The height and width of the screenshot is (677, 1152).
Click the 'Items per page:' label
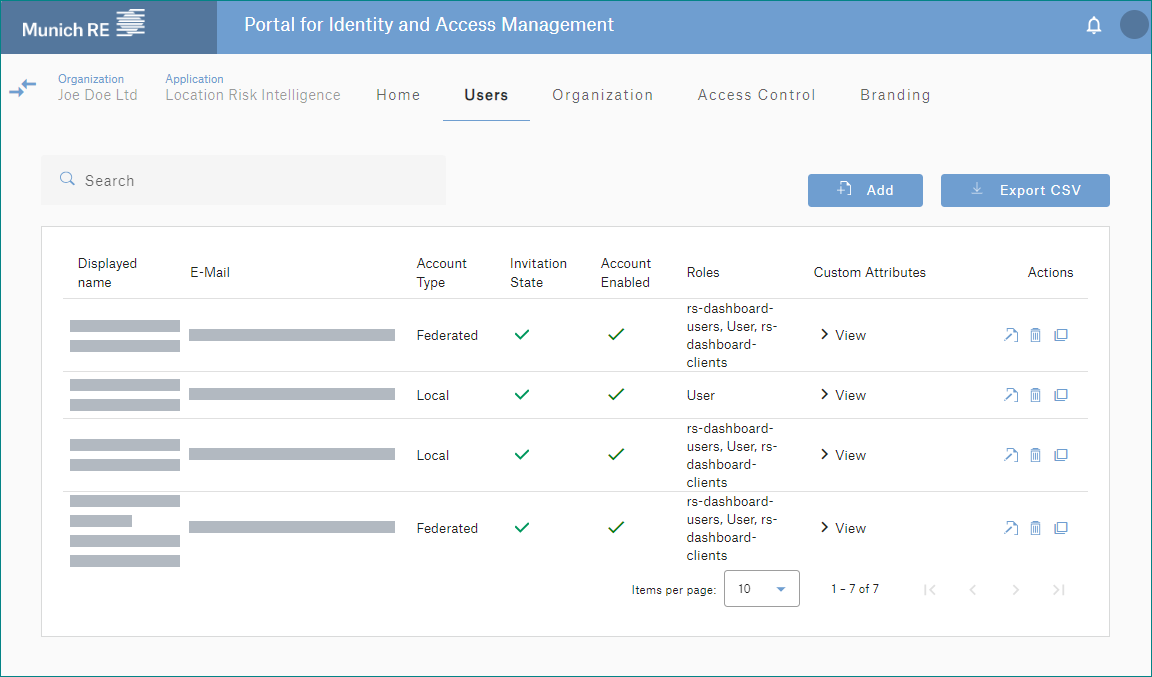coord(674,590)
